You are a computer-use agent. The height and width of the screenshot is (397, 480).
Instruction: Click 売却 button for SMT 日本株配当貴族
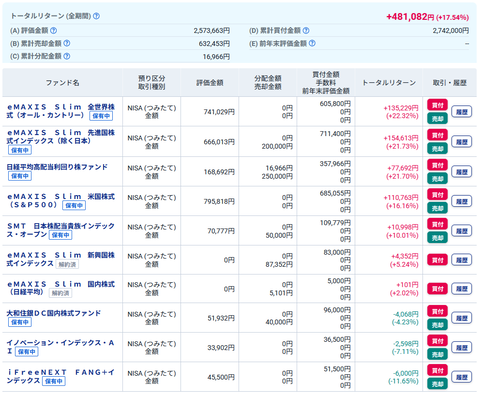pyautogui.click(x=437, y=238)
